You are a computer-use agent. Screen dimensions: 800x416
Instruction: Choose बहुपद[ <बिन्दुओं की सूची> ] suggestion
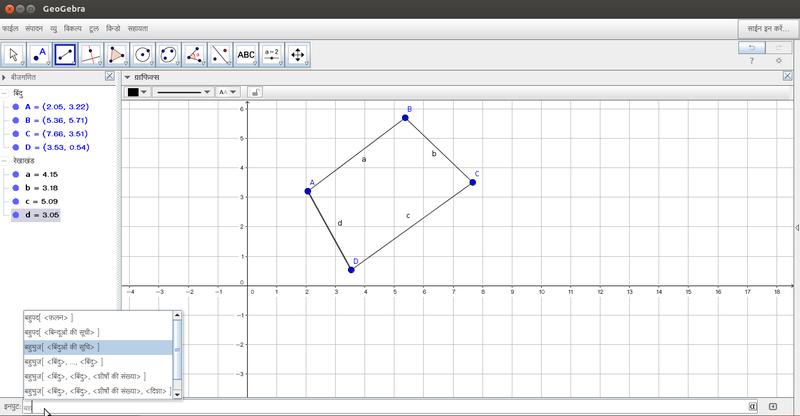coord(98,332)
